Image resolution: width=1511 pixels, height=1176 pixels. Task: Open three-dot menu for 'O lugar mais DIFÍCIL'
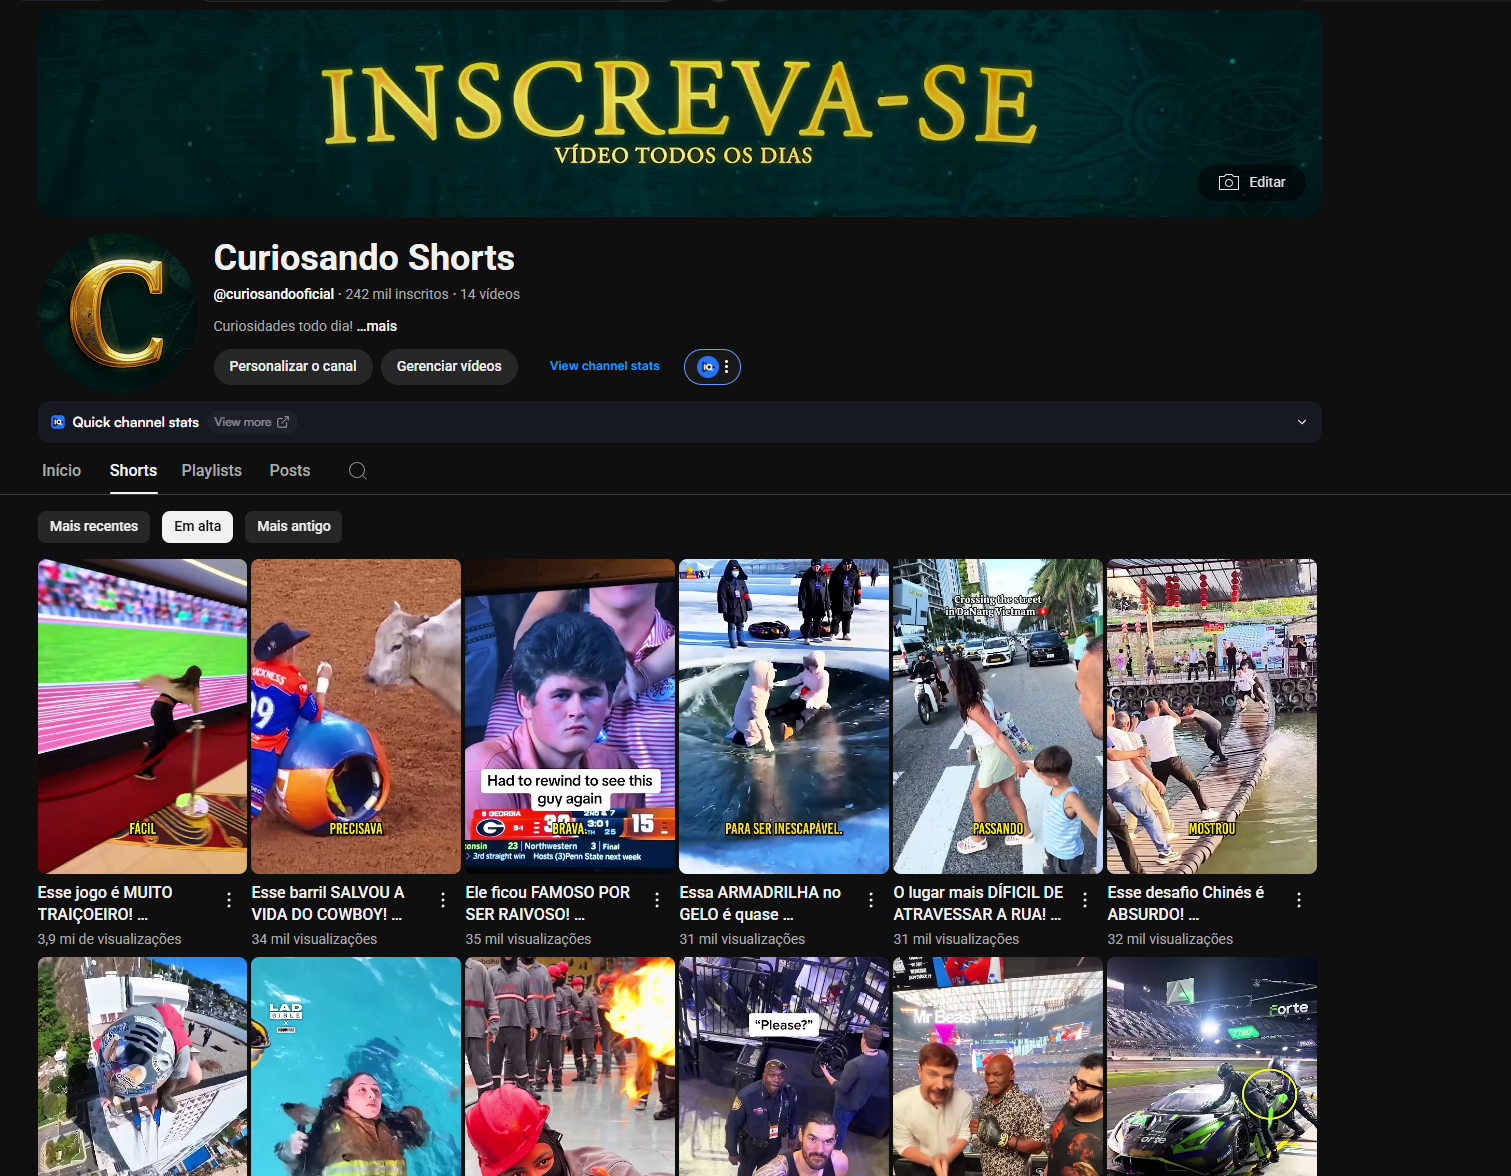[x=1085, y=900]
